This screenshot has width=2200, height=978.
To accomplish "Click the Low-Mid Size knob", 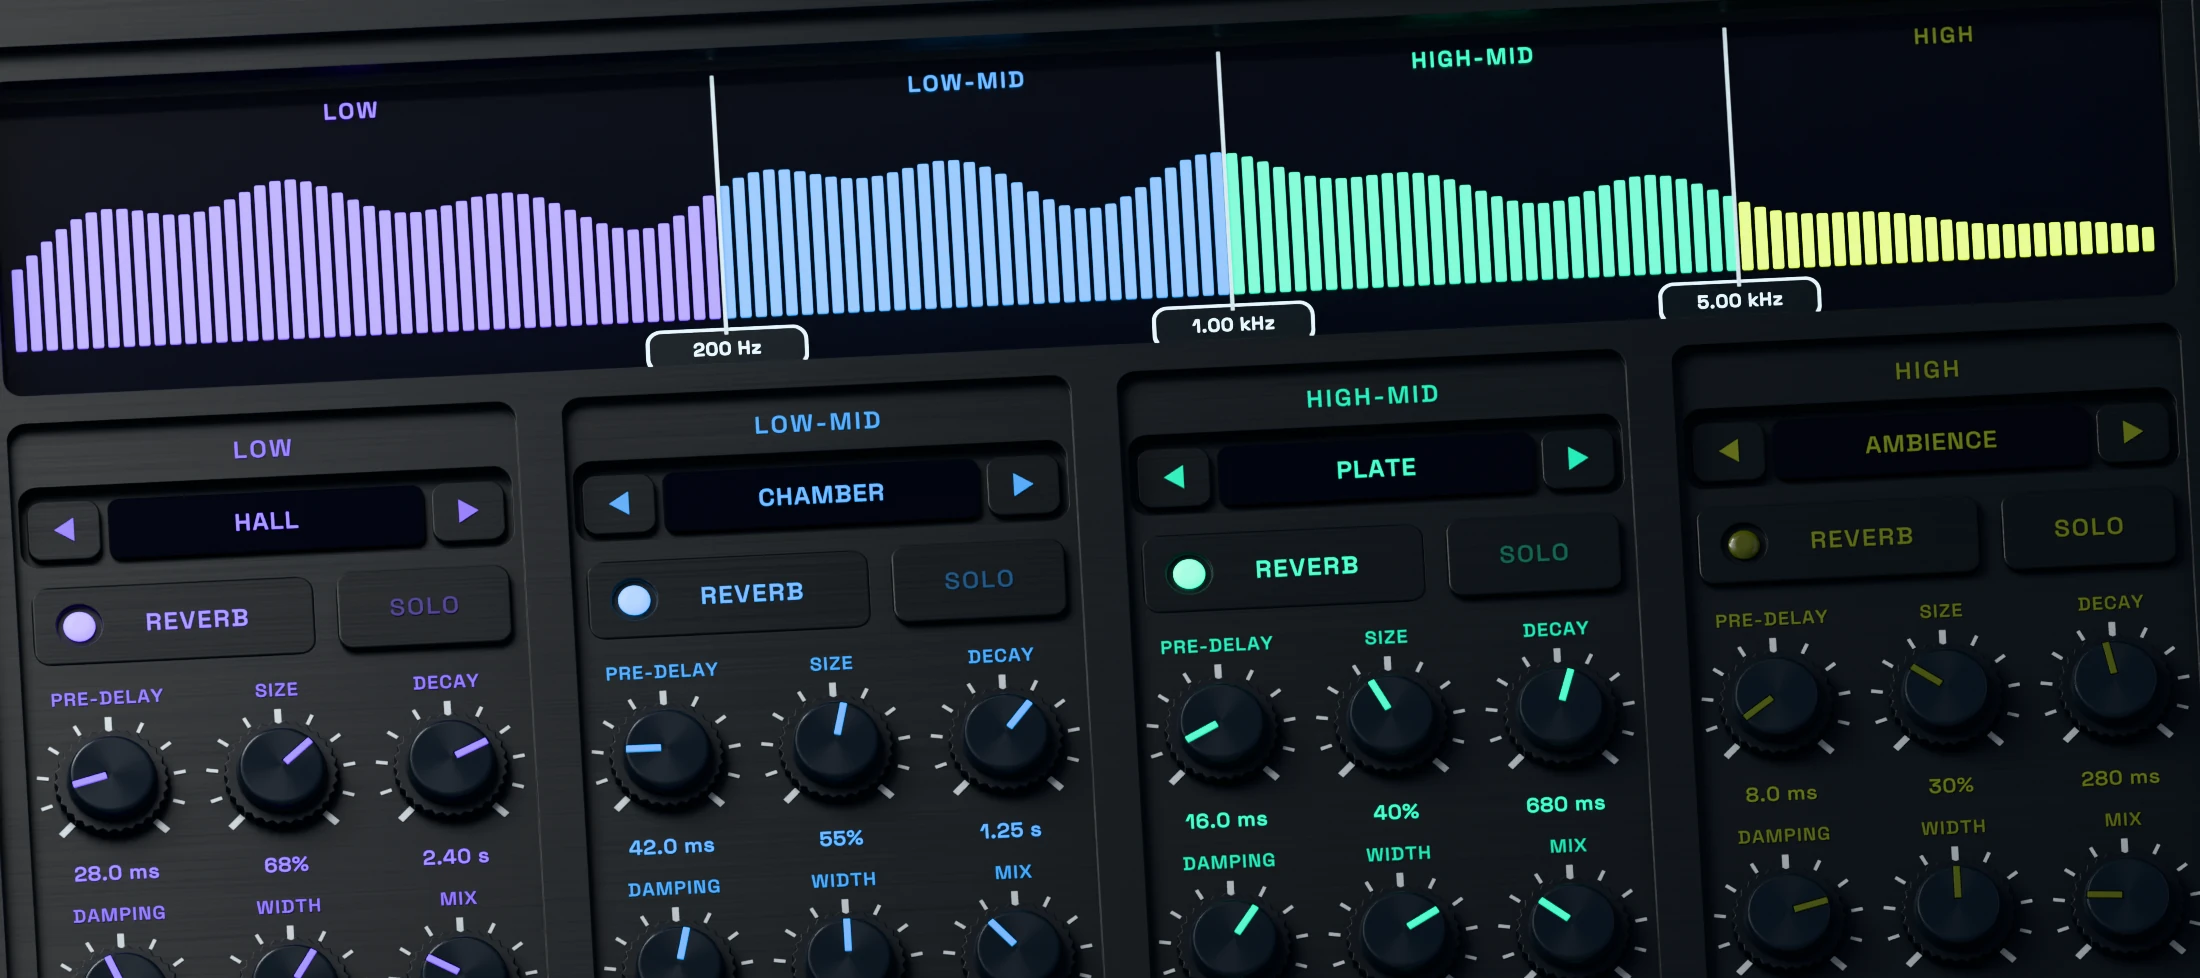I will pyautogui.click(x=838, y=744).
